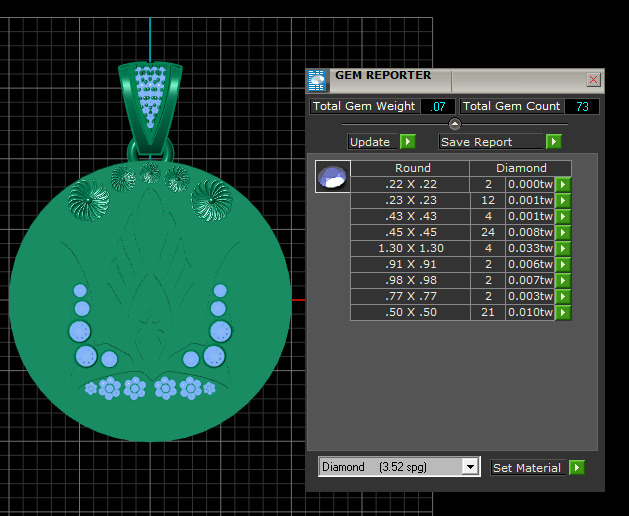Click green arrow for 1.30 X 1.30 row
The width and height of the screenshot is (629, 516).
[x=563, y=249]
